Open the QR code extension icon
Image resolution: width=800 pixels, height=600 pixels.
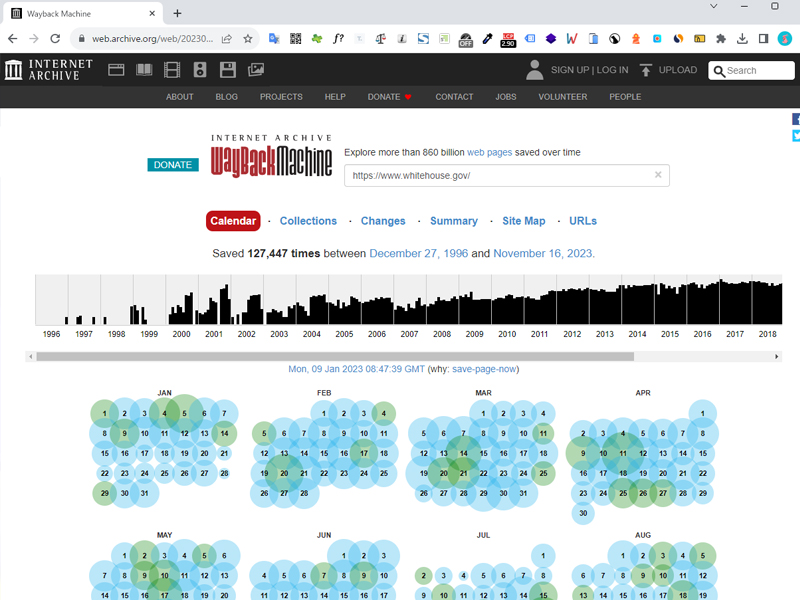tap(295, 39)
